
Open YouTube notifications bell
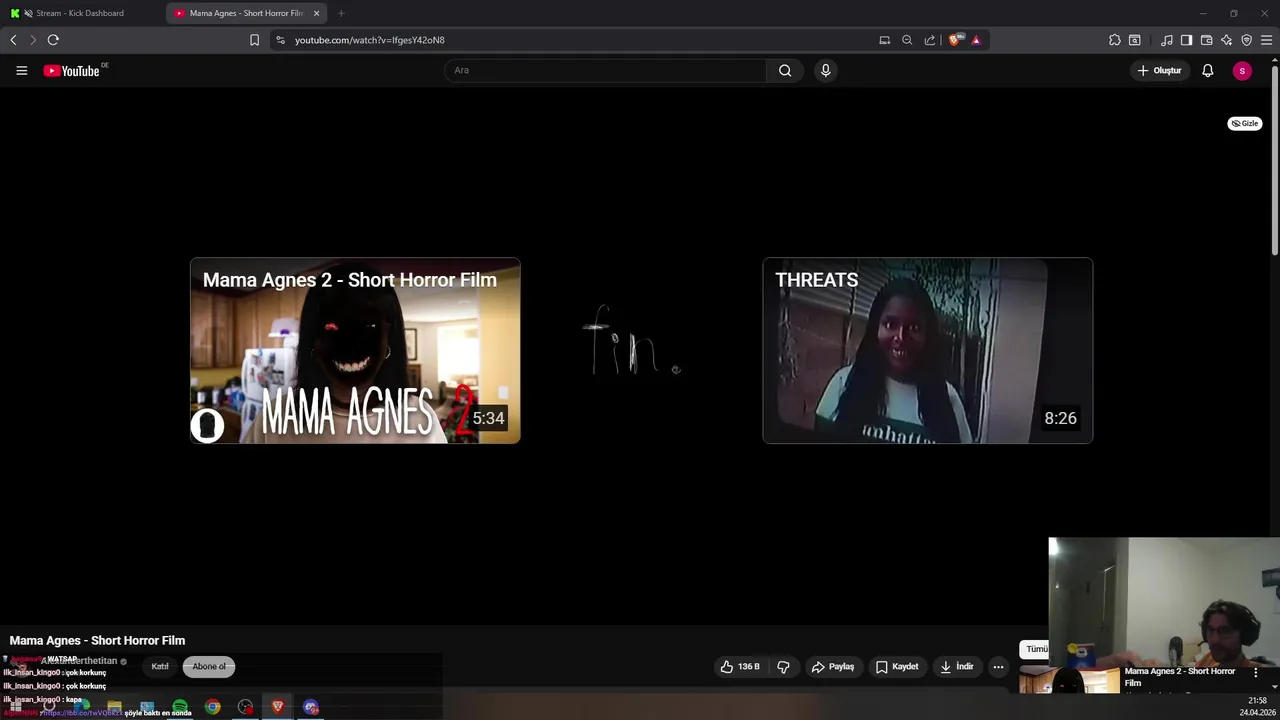pos(1208,70)
